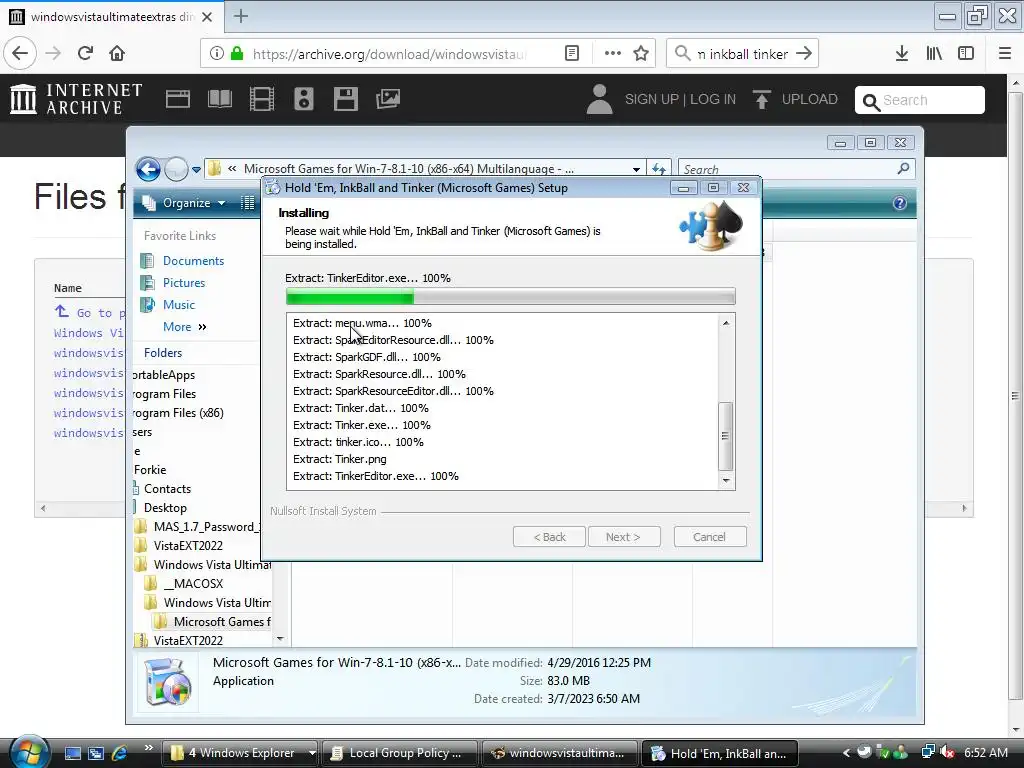Image resolution: width=1024 pixels, height=768 pixels.
Task: Open Explorer Organize menu
Action: click(184, 203)
